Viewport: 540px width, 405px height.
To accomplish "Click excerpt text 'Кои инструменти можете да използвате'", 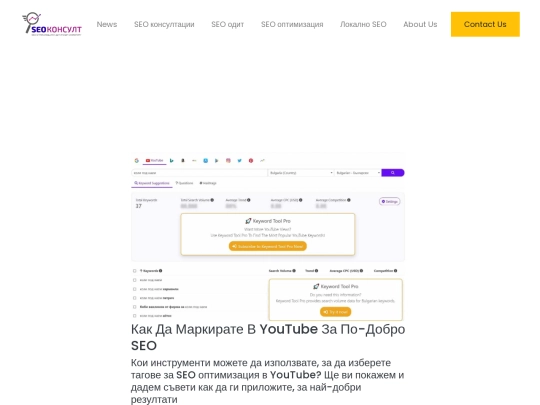I will (x=268, y=381).
